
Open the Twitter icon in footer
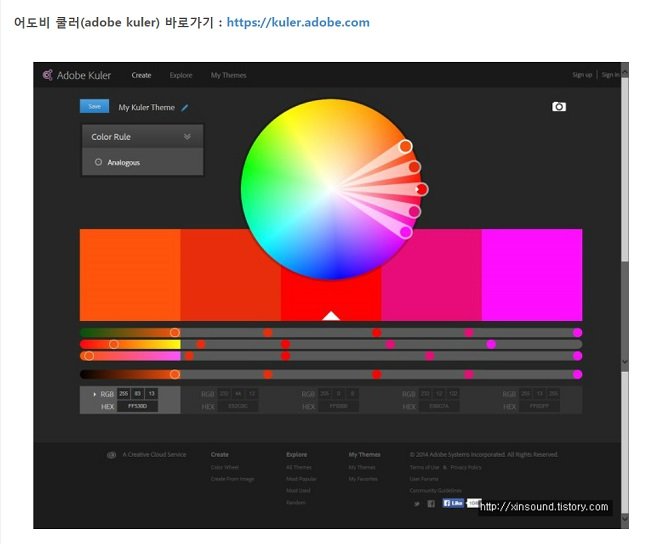pyautogui.click(x=417, y=504)
